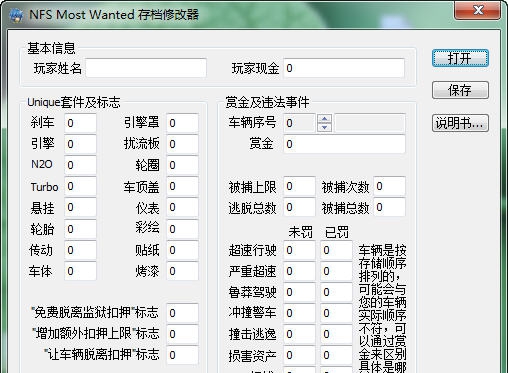The height and width of the screenshot is (373, 508).
Task: Click the 轮胎 value field
Action: click(80, 229)
